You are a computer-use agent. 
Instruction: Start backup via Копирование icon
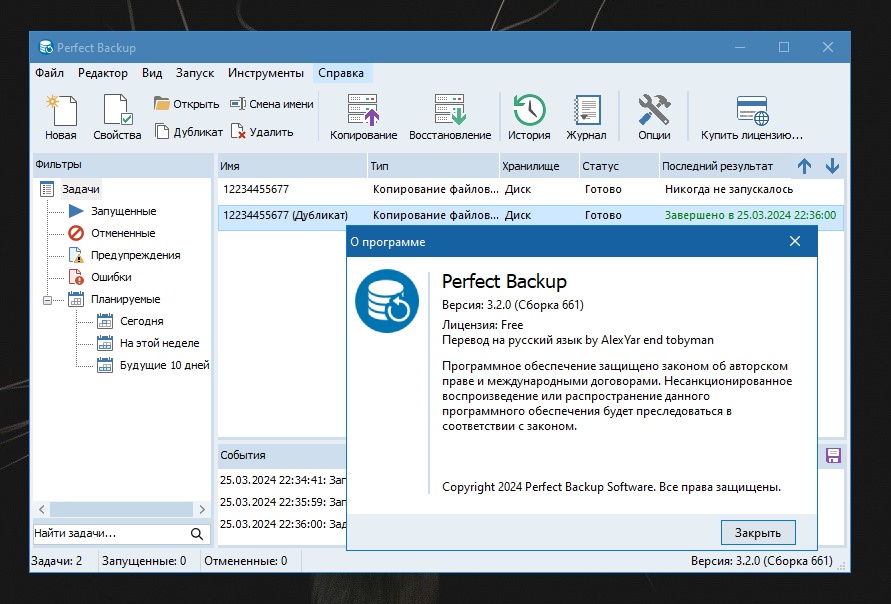tap(363, 110)
